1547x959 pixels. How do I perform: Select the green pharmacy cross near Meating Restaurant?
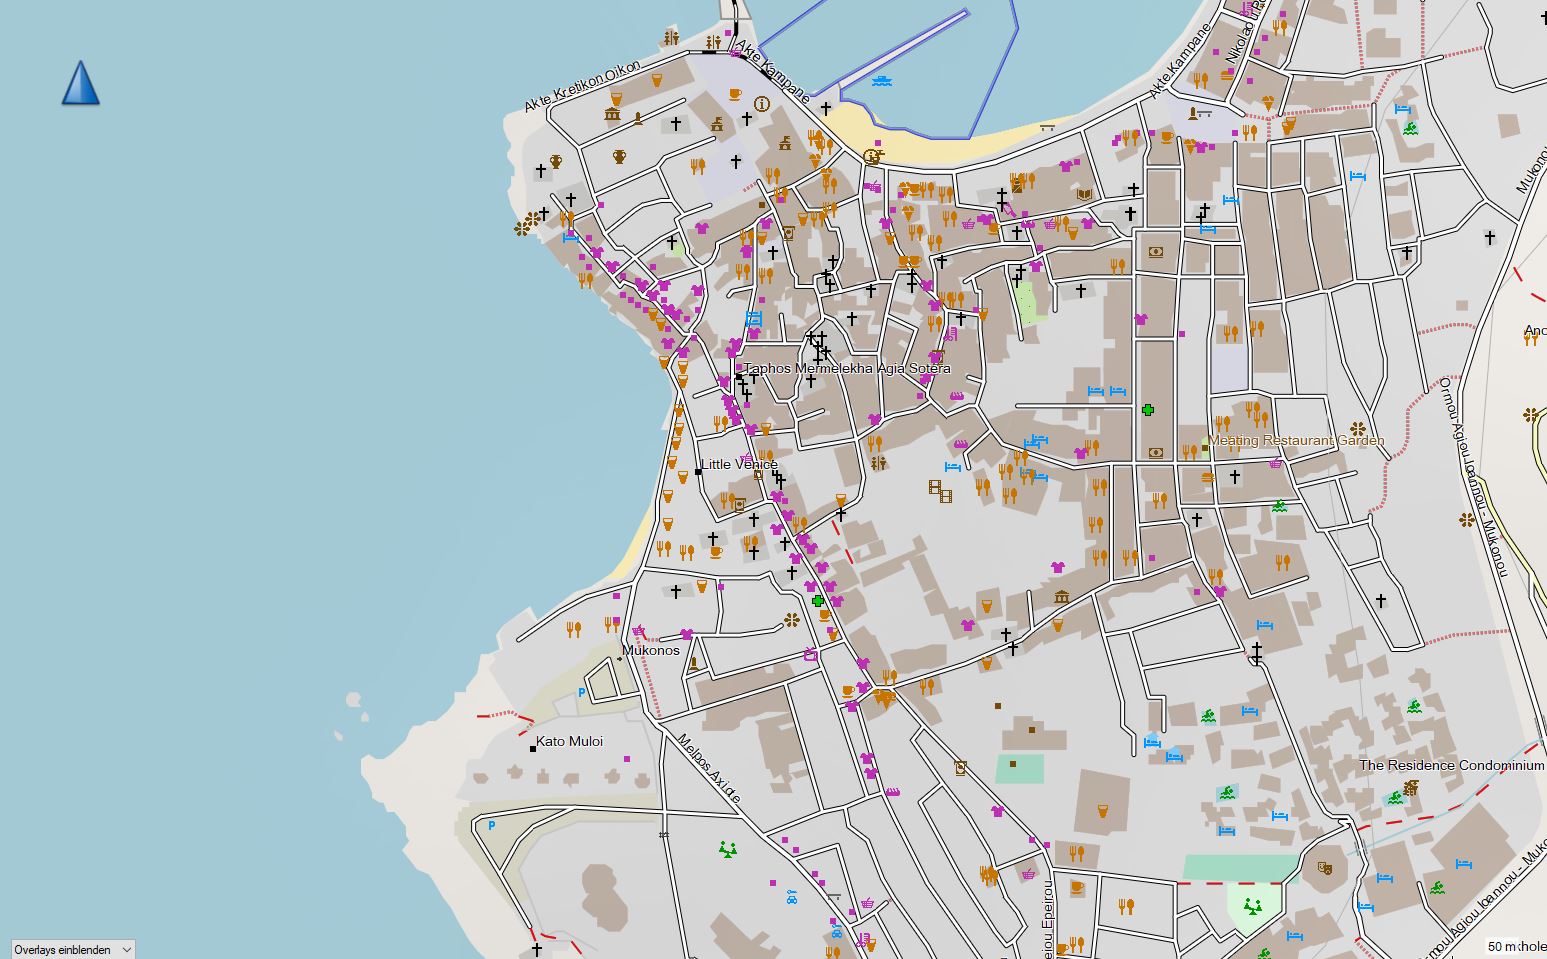tap(1148, 410)
